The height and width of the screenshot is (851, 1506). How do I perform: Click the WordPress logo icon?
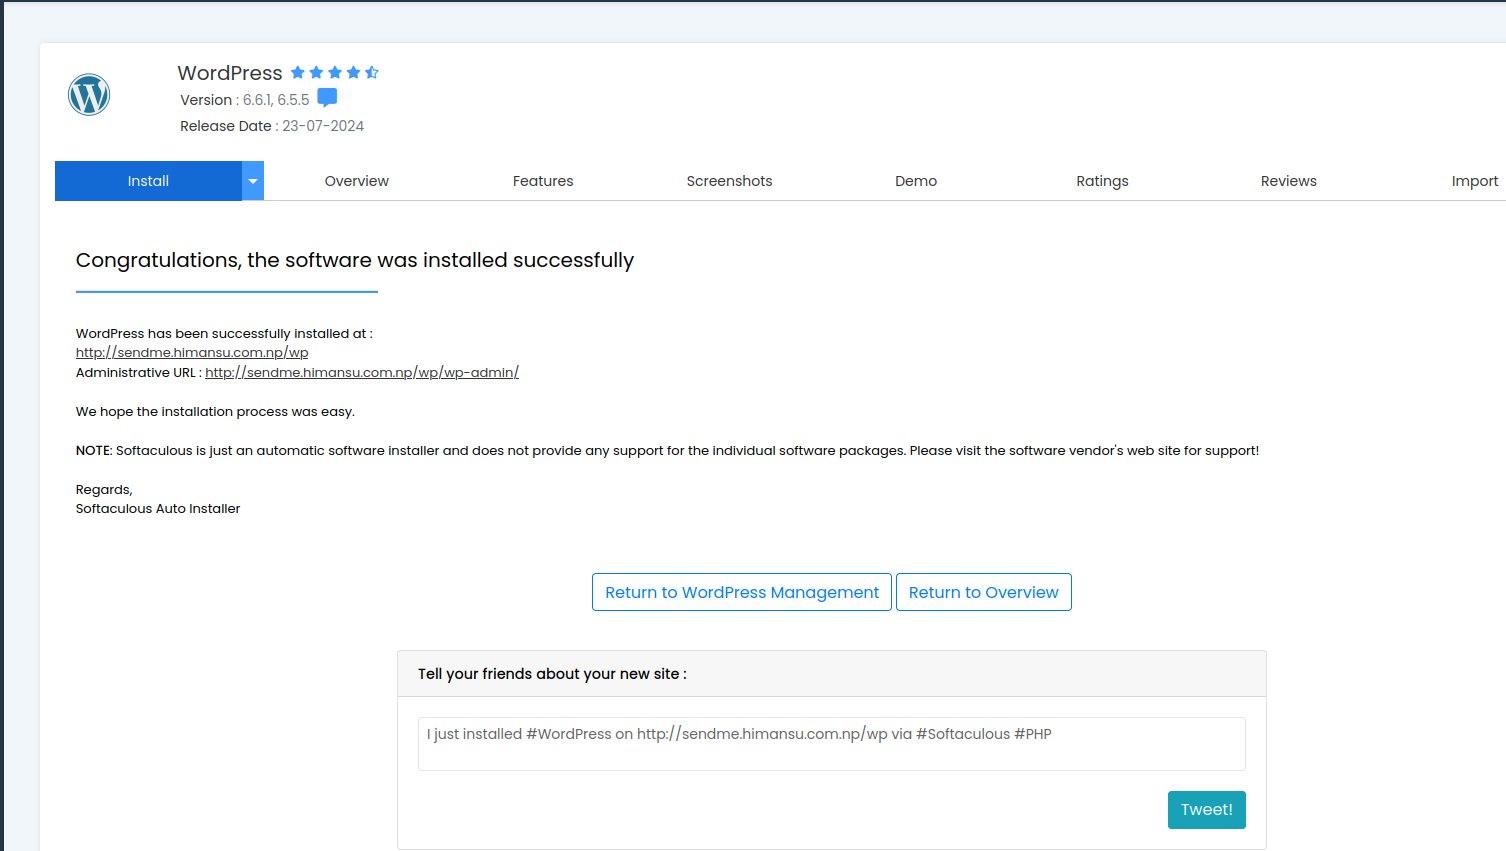(x=89, y=95)
